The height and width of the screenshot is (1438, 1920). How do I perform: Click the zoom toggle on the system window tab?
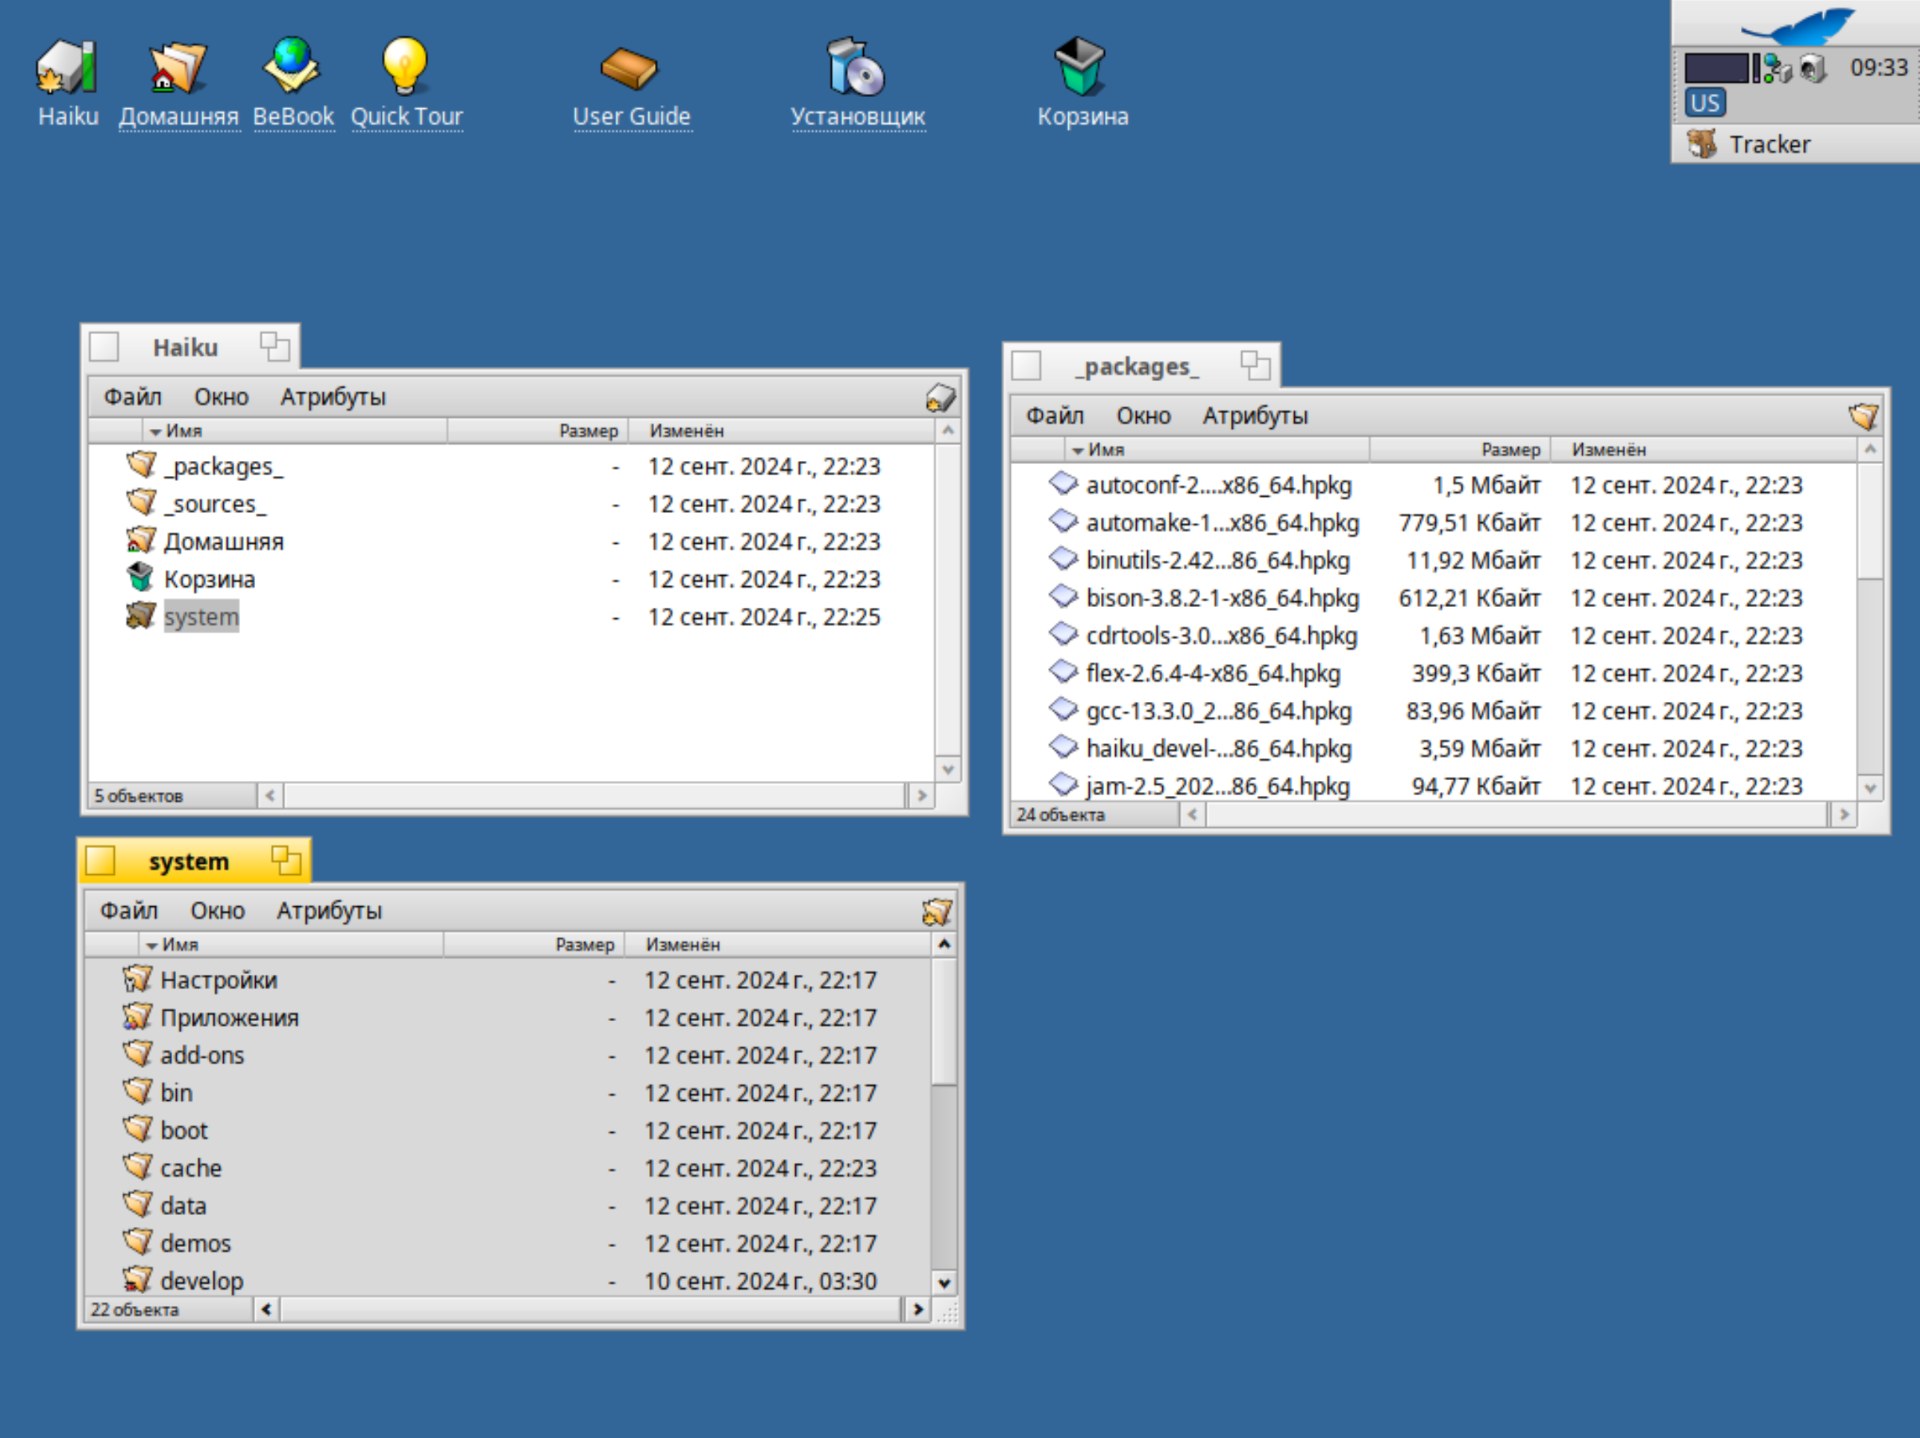pyautogui.click(x=286, y=860)
